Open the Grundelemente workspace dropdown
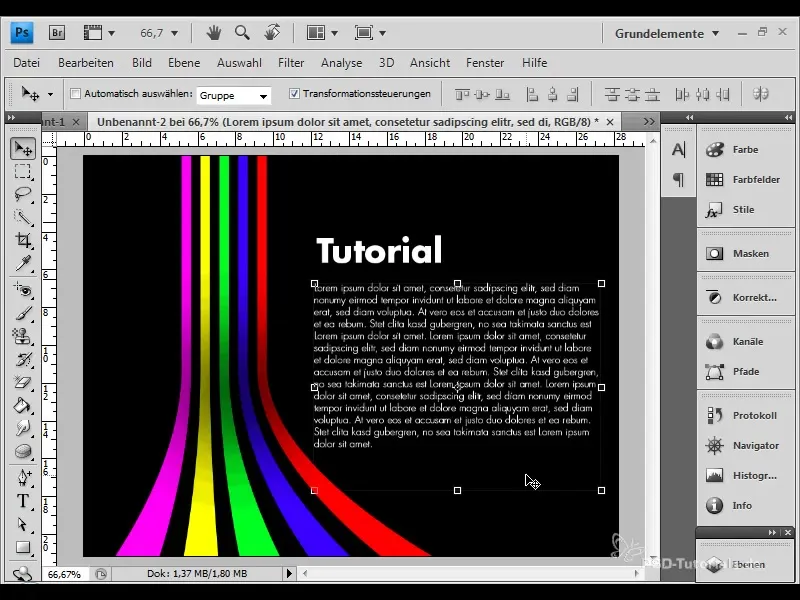800x600 pixels. 667,34
